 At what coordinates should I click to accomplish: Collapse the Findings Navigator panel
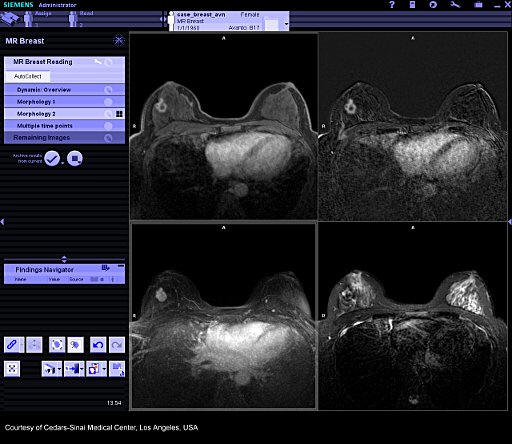click(121, 266)
